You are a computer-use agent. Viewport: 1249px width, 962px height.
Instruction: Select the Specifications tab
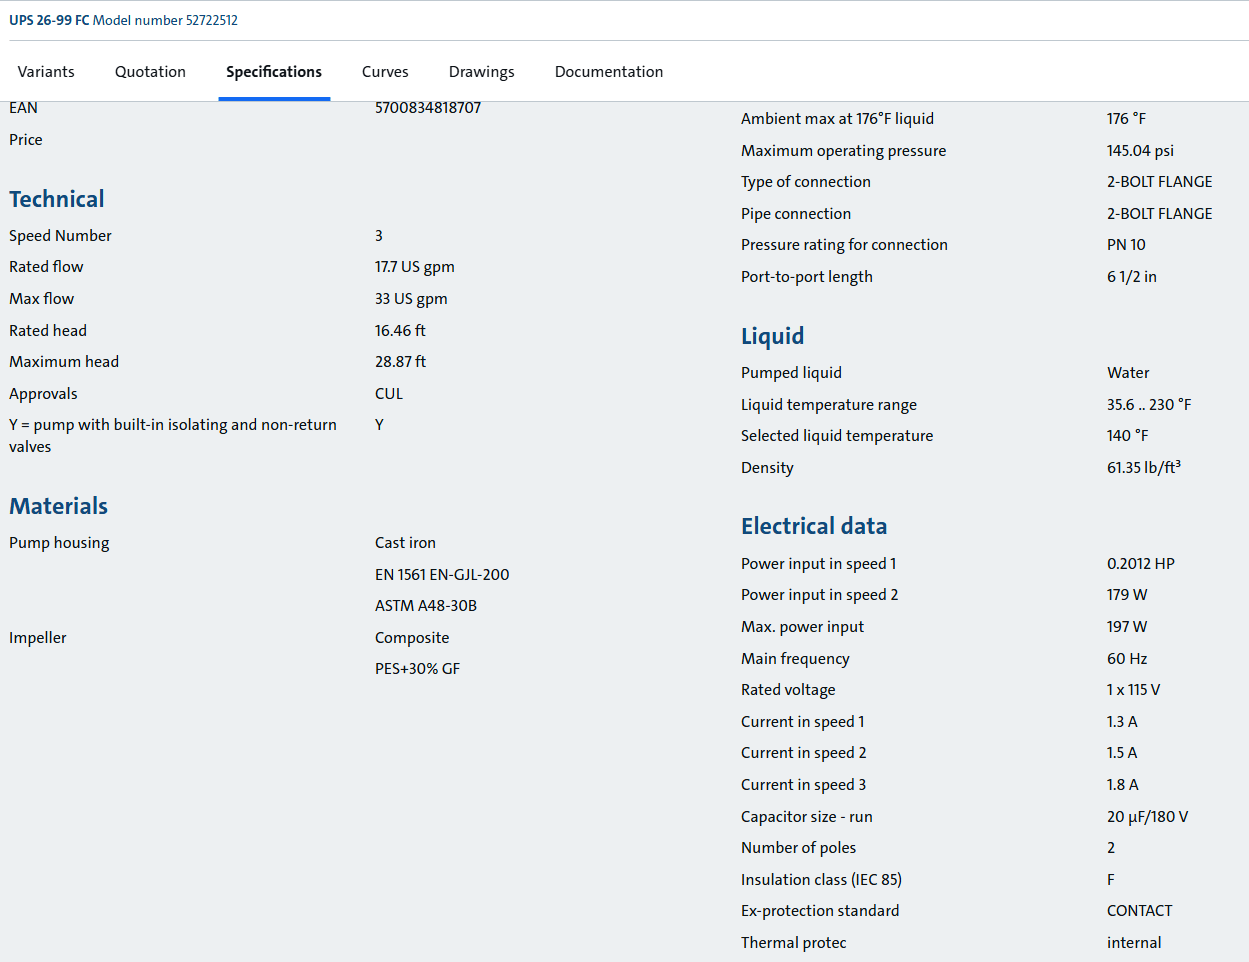pos(274,72)
